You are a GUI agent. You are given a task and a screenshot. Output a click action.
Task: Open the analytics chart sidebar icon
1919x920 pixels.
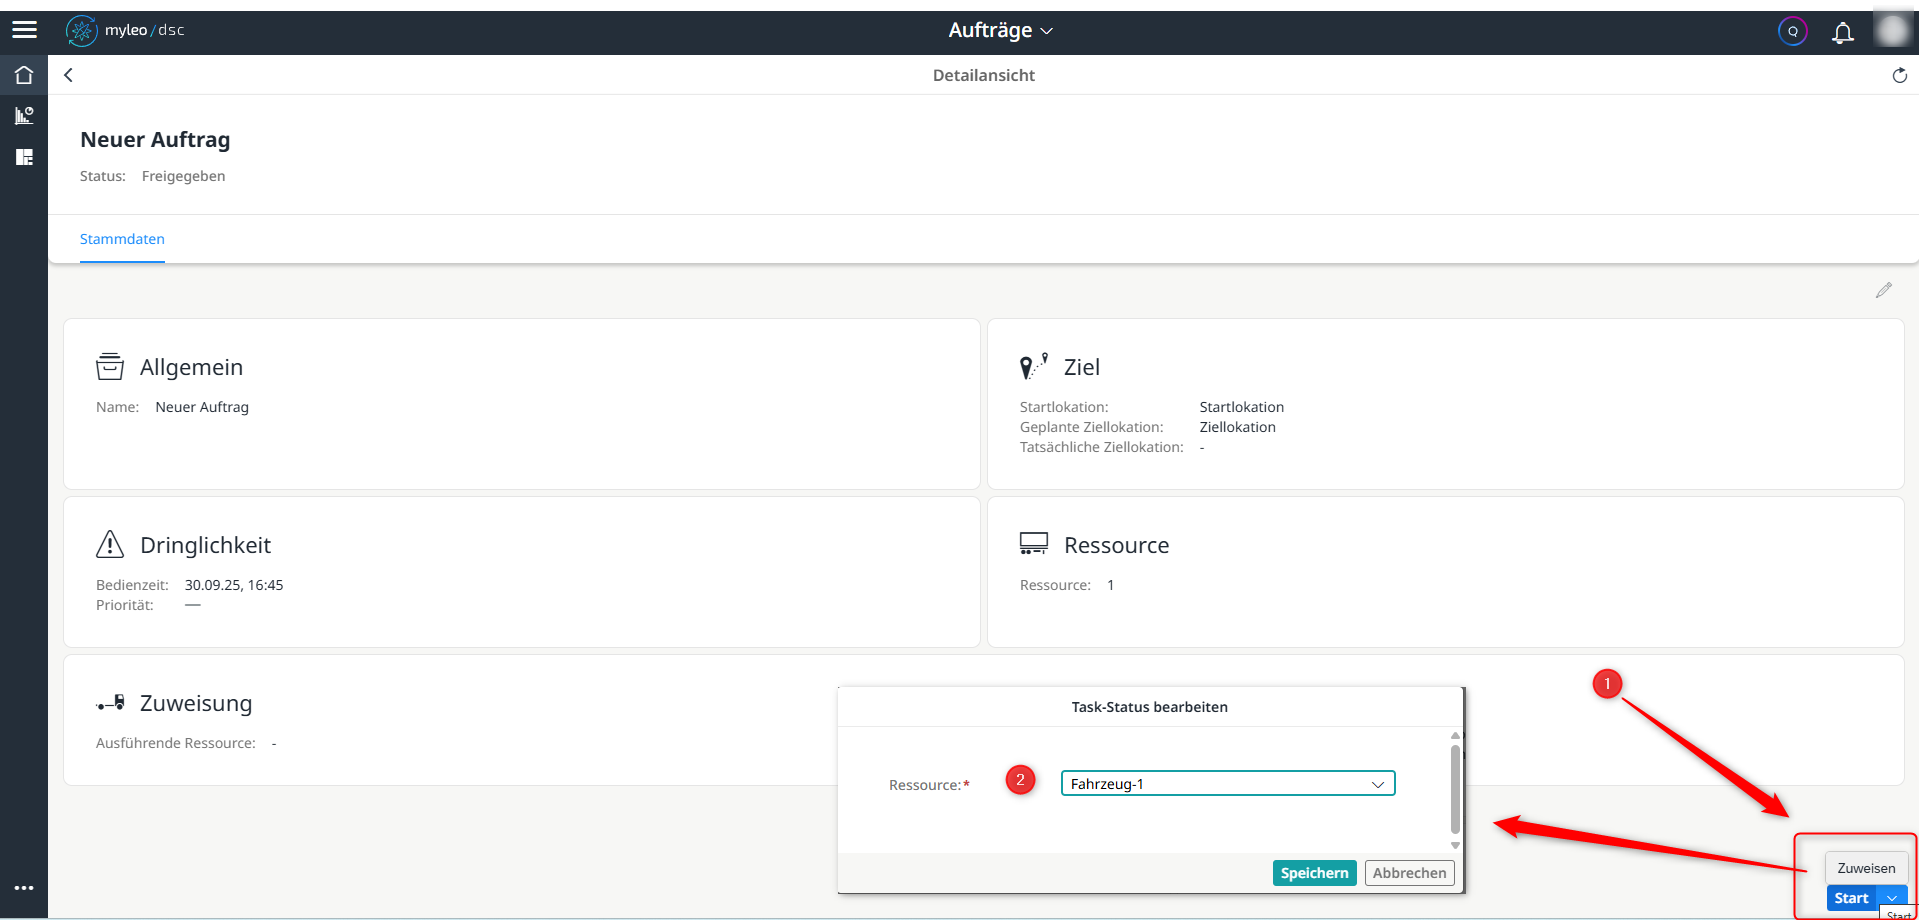click(x=24, y=116)
